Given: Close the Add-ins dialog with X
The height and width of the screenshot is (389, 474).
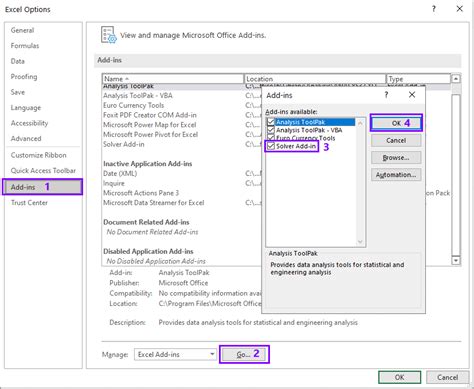Looking at the screenshot, I should click(x=412, y=95).
